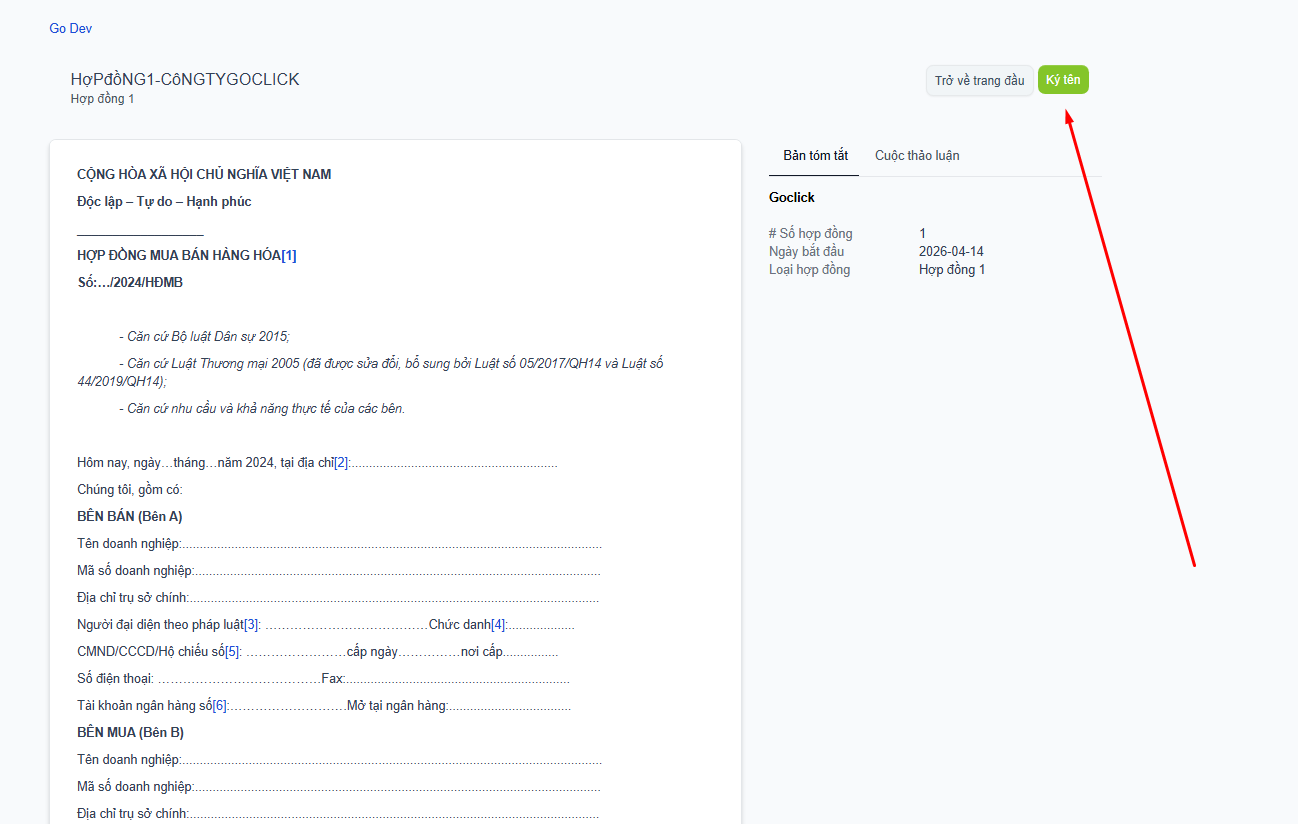The image size is (1298, 824).
Task: Click the BÊN BÁN (Bên A) heading
Action: 129,517
